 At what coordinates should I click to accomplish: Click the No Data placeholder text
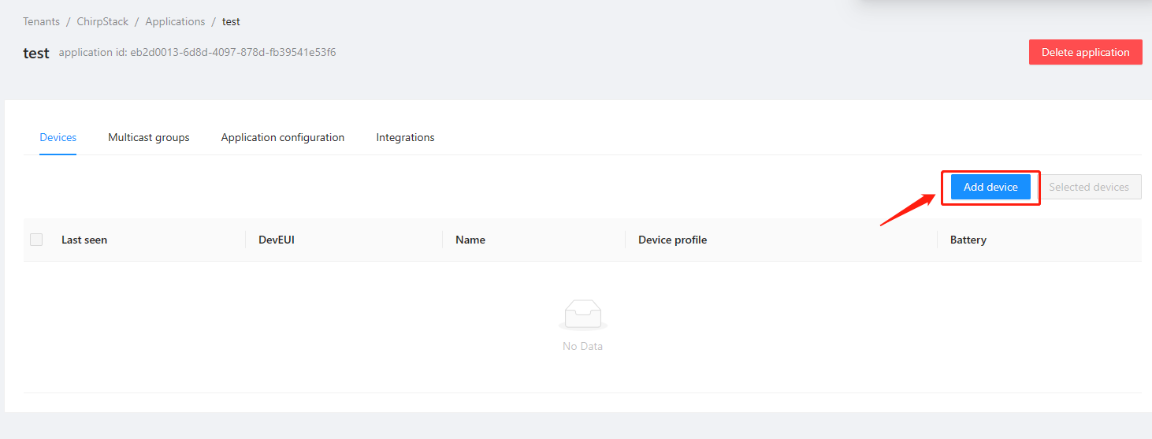pyautogui.click(x=582, y=346)
